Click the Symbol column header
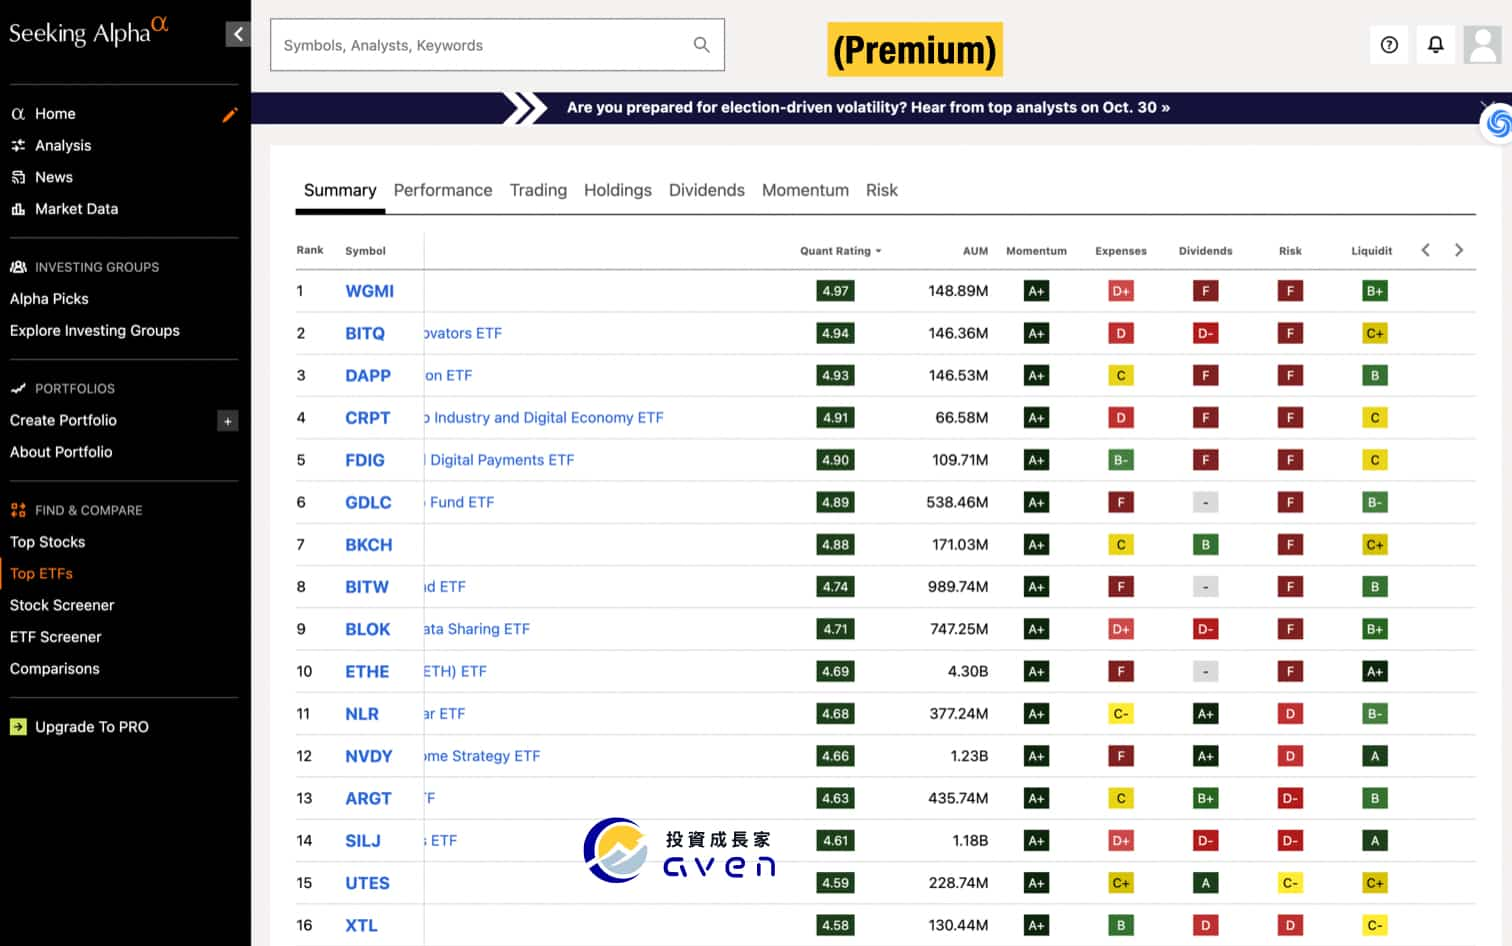Image resolution: width=1512 pixels, height=946 pixels. click(365, 251)
